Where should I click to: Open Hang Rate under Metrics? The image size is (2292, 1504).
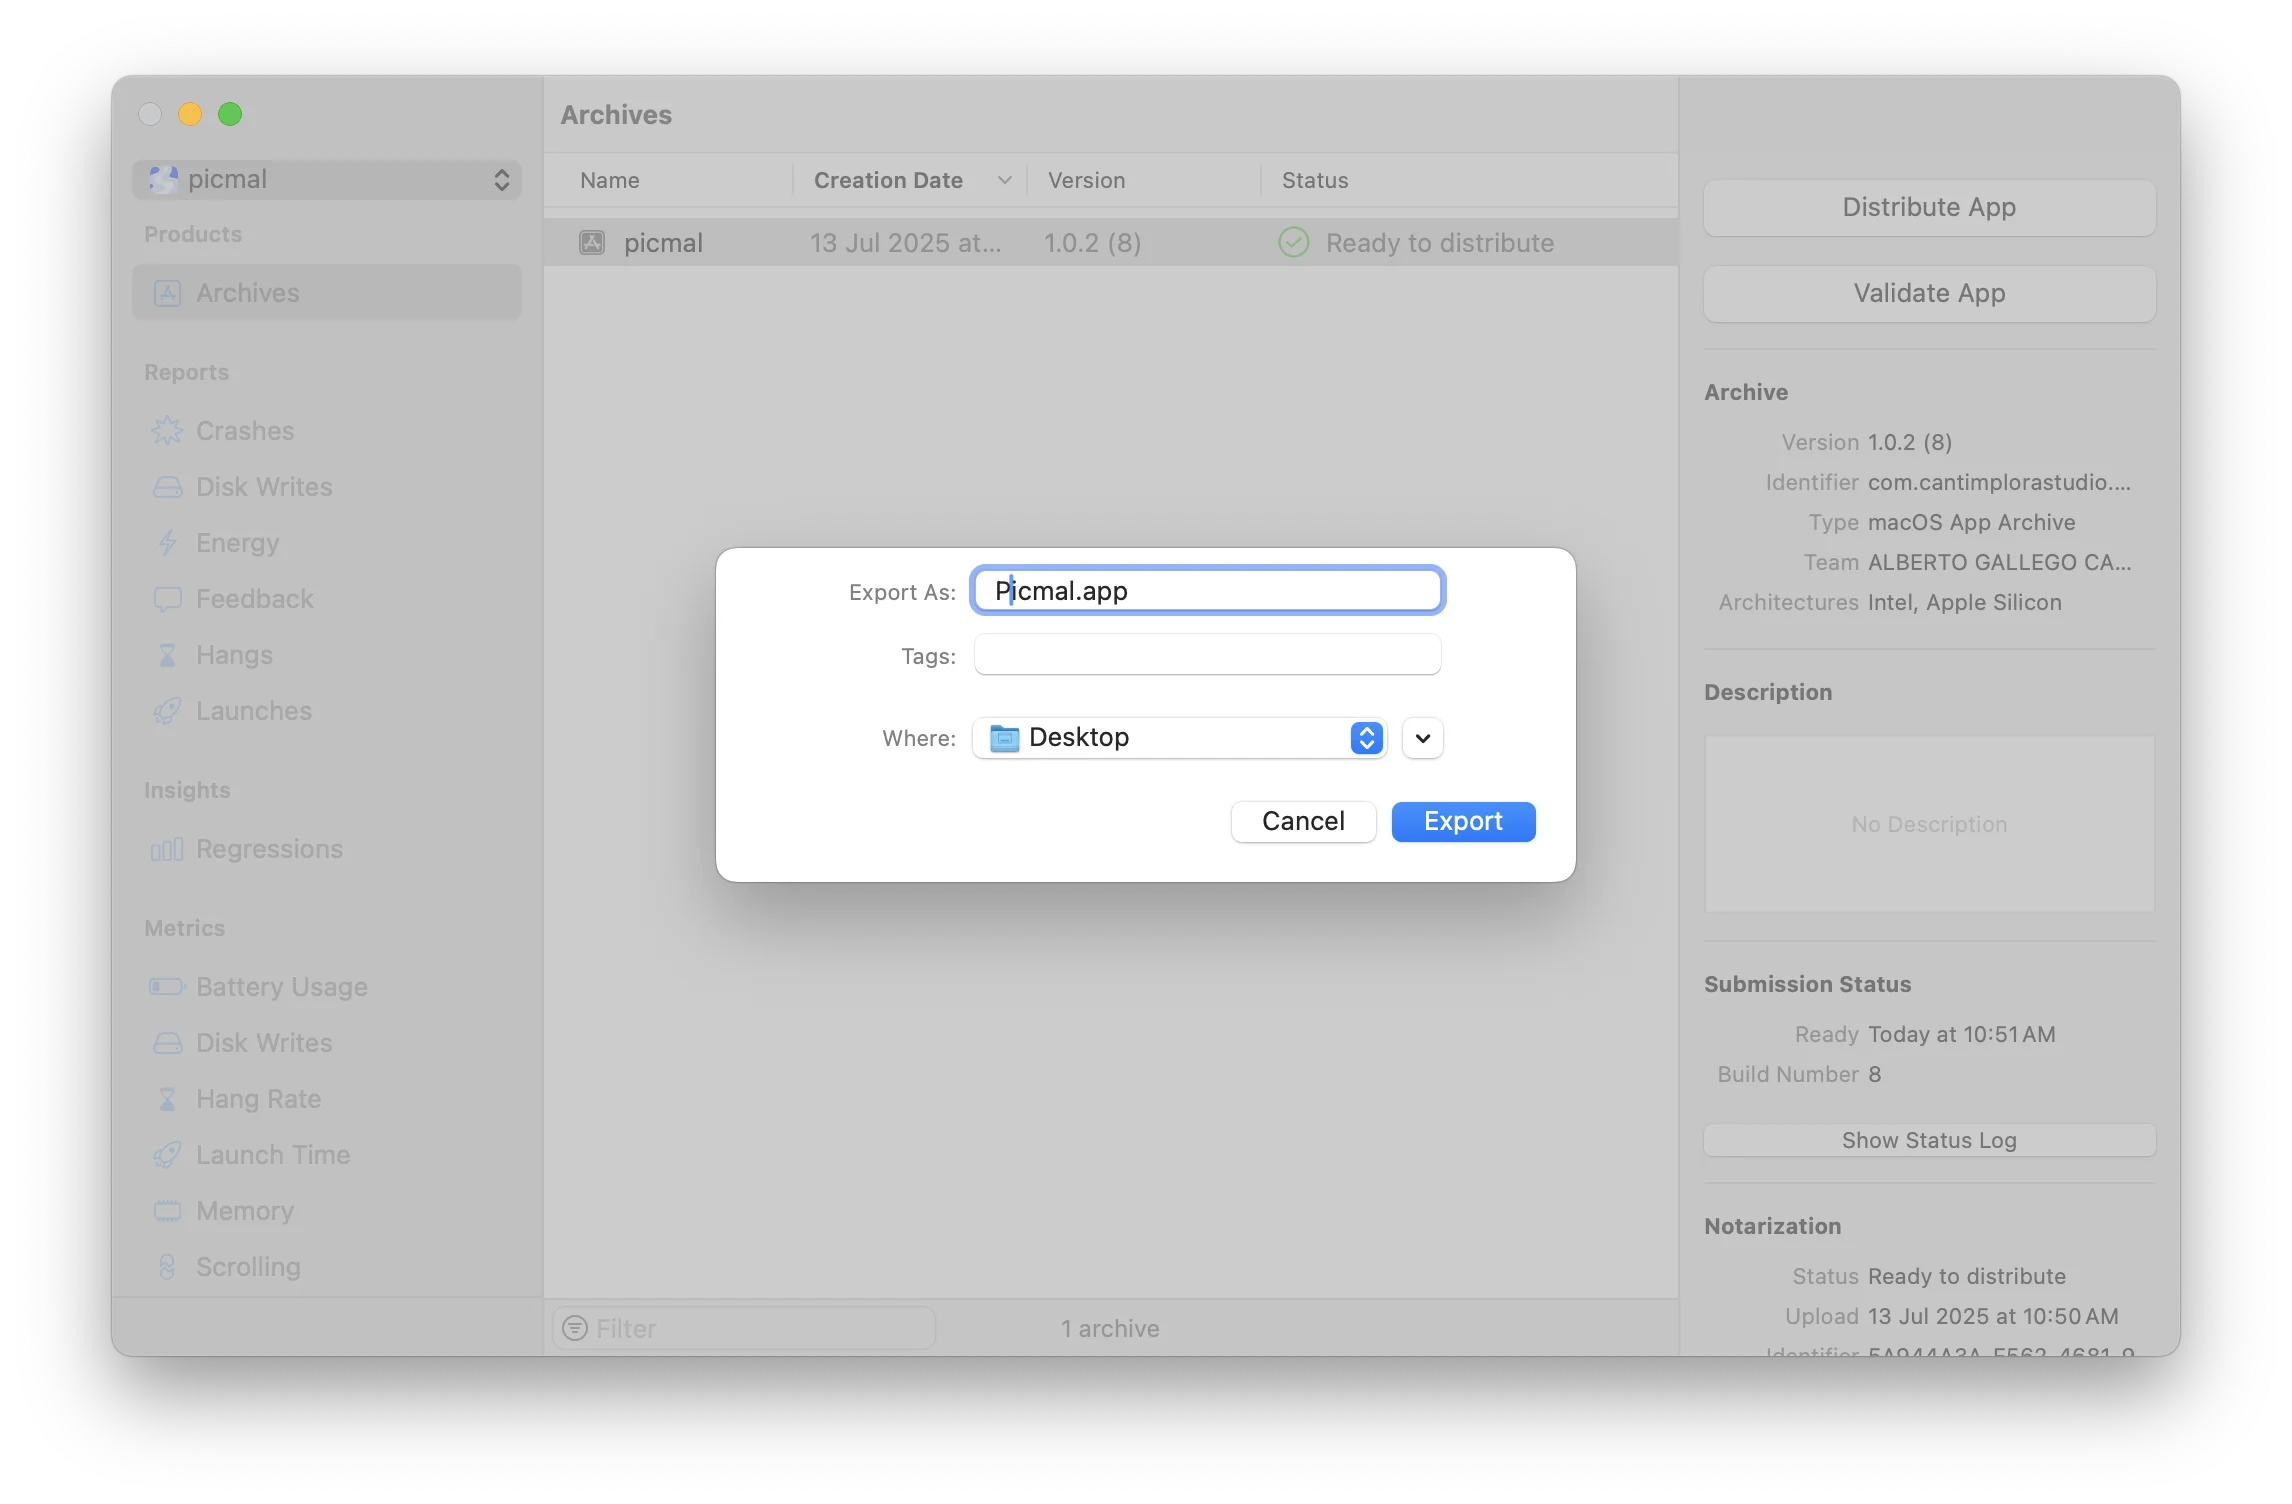pos(258,1099)
